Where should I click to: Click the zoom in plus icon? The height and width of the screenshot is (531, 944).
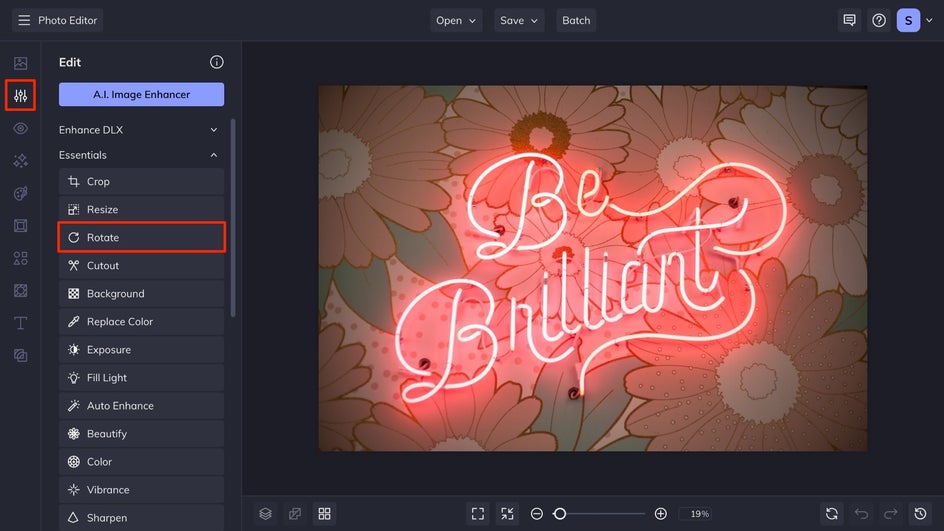coord(660,514)
